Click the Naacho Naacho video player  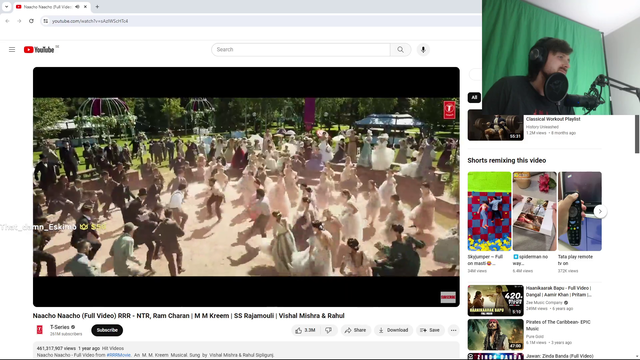click(246, 187)
